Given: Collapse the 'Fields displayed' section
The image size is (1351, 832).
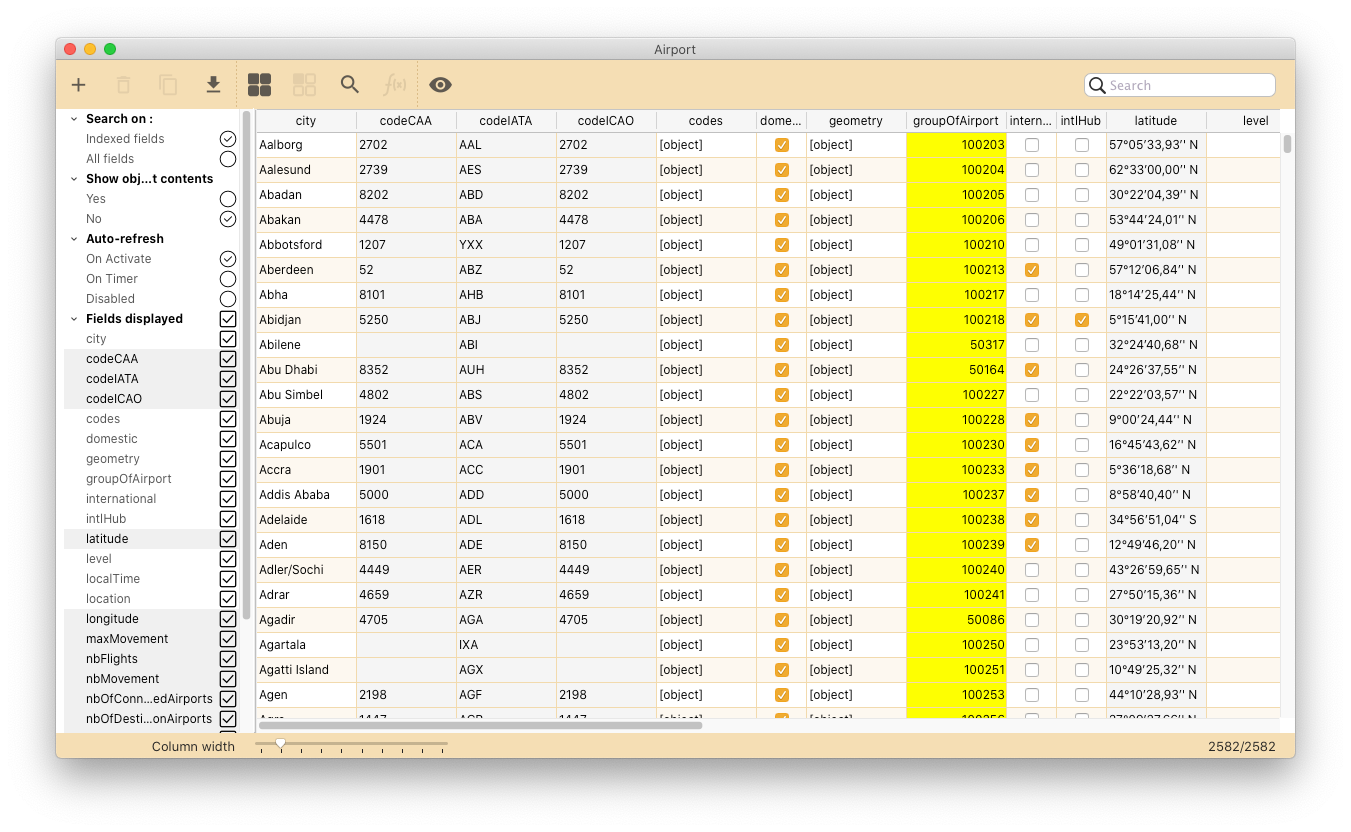Looking at the screenshot, I should [x=74, y=319].
